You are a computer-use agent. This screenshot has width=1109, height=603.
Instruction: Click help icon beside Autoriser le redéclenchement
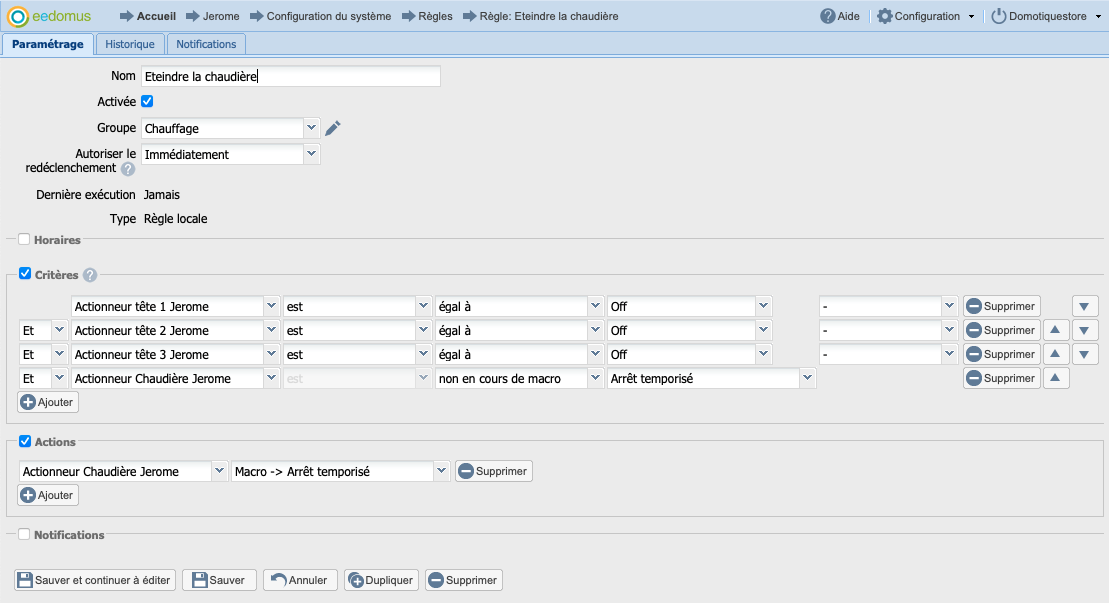[128, 169]
